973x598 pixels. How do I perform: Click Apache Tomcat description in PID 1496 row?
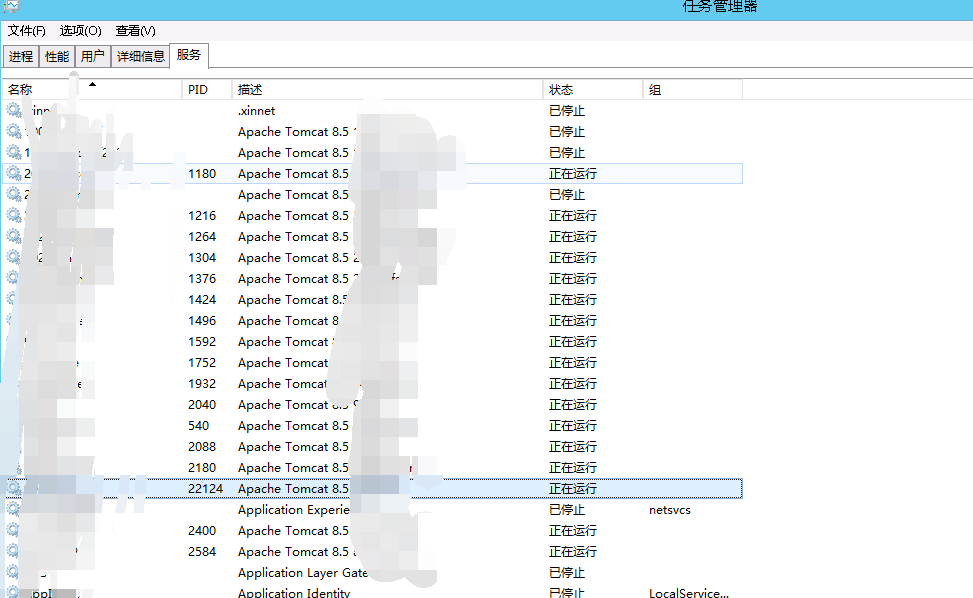(288, 321)
